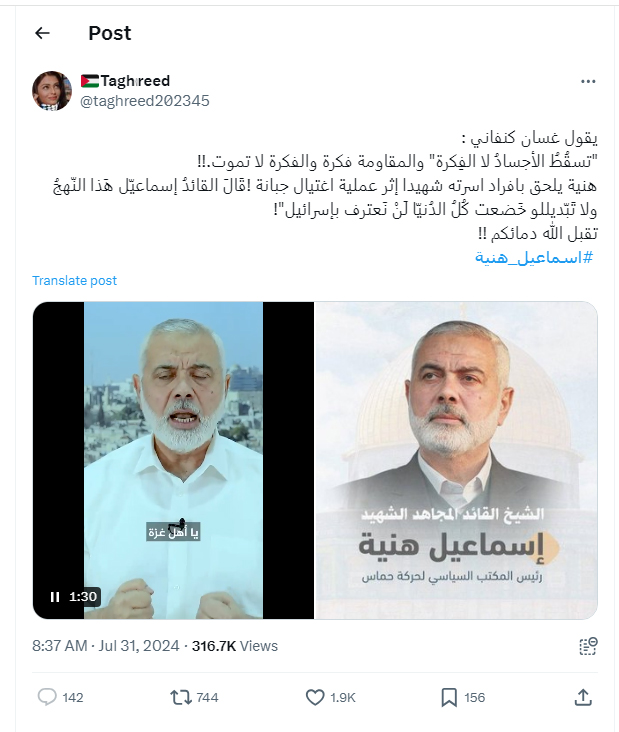
Task: Click the 1:30 video time indicator
Action: 83,597
